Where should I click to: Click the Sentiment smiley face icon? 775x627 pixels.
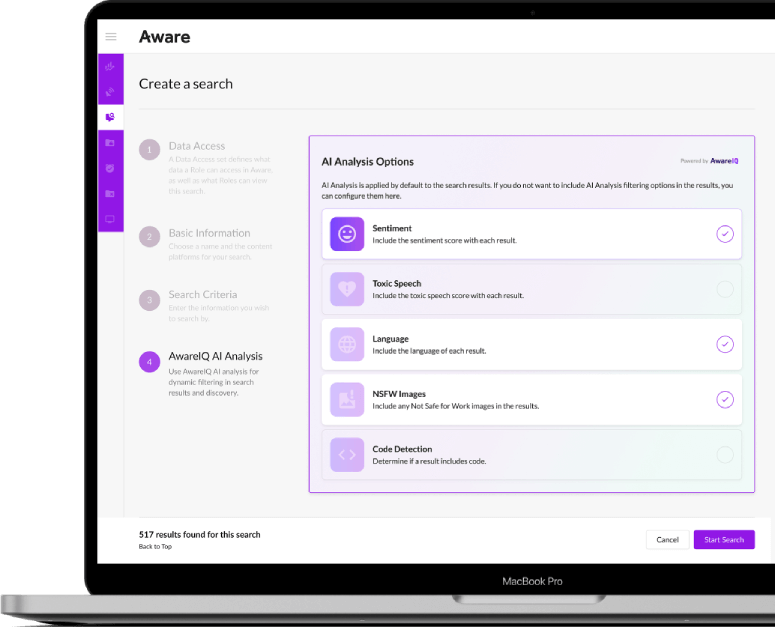coord(347,234)
